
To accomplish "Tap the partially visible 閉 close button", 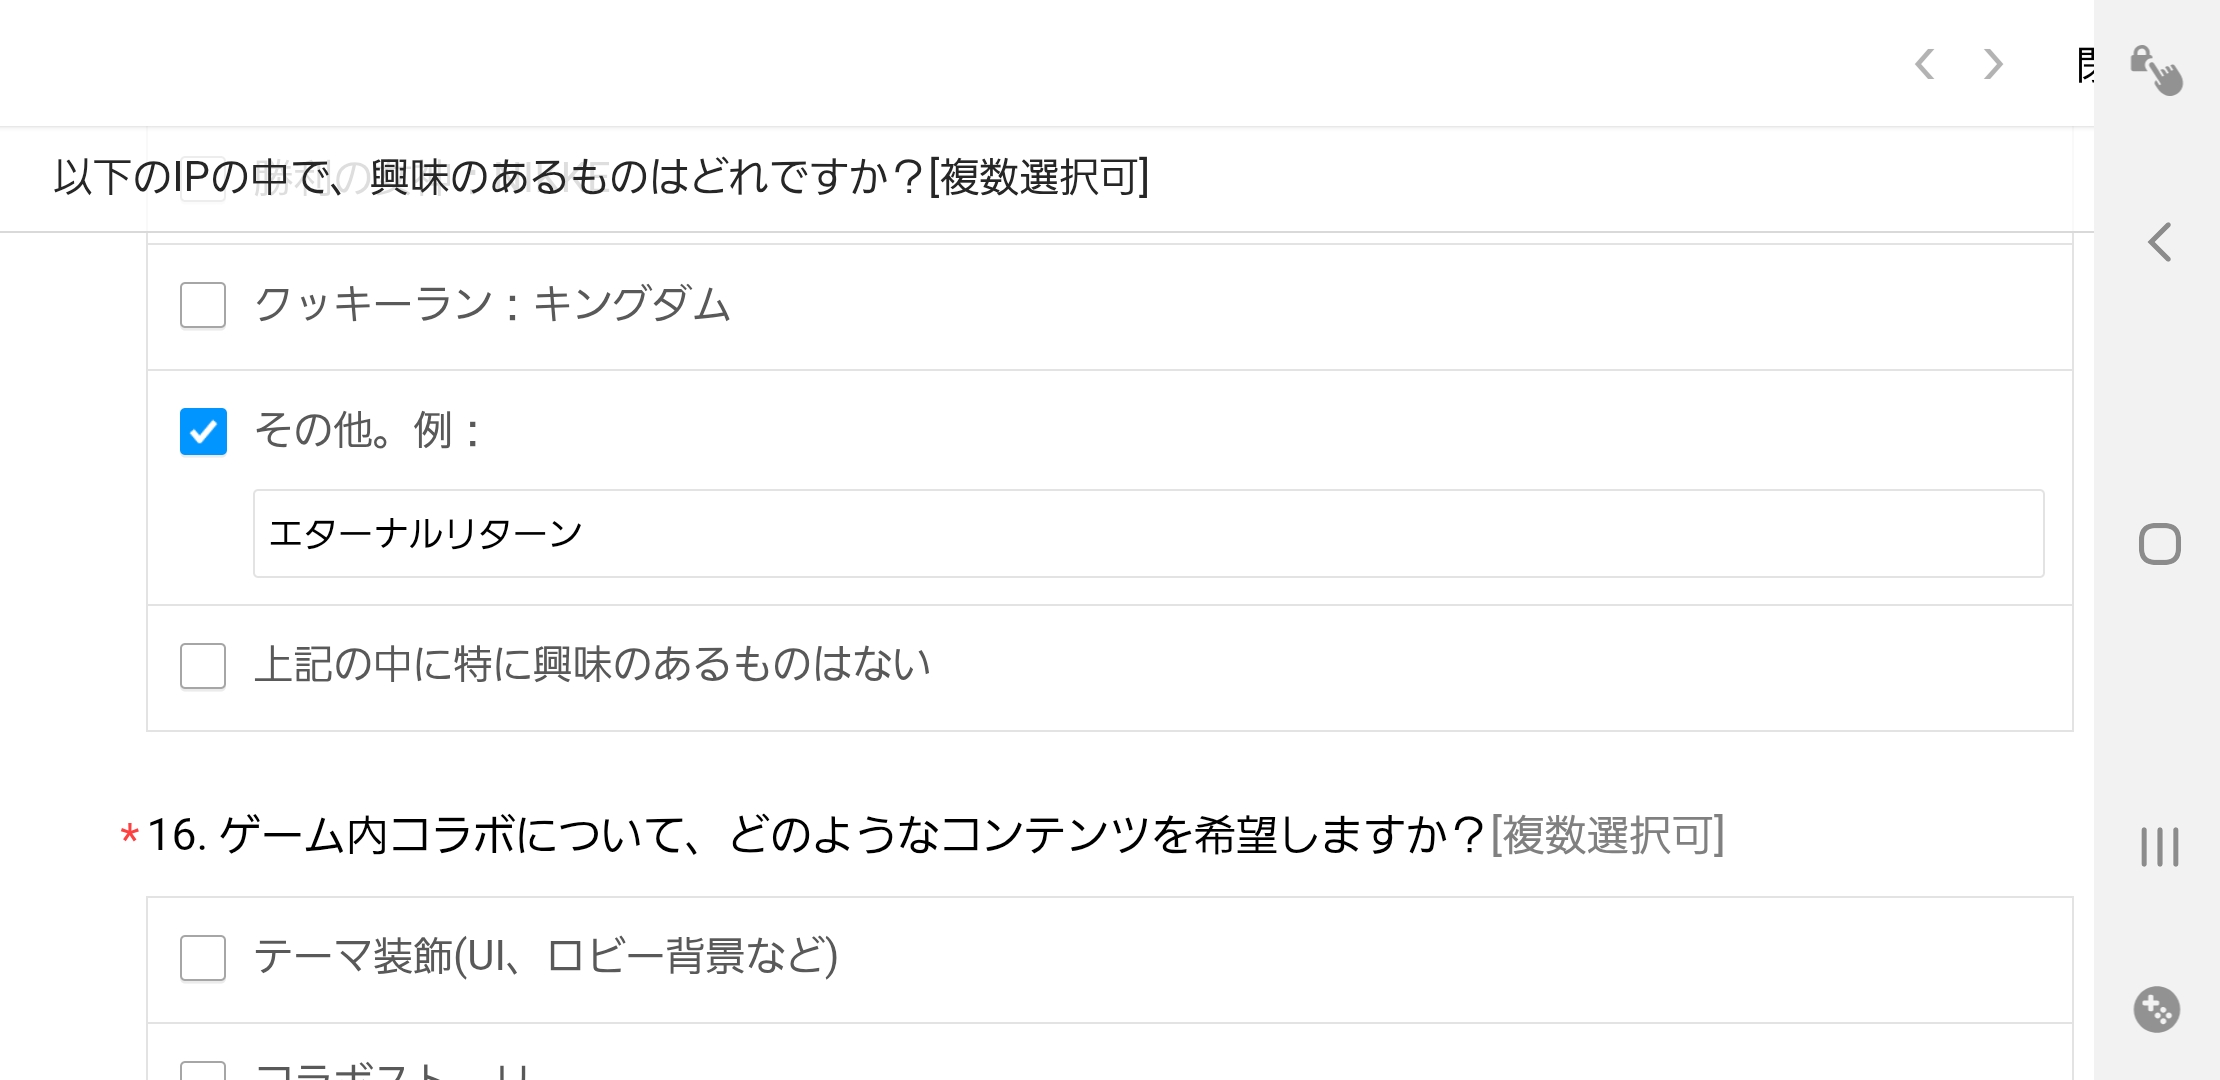I will [2085, 65].
